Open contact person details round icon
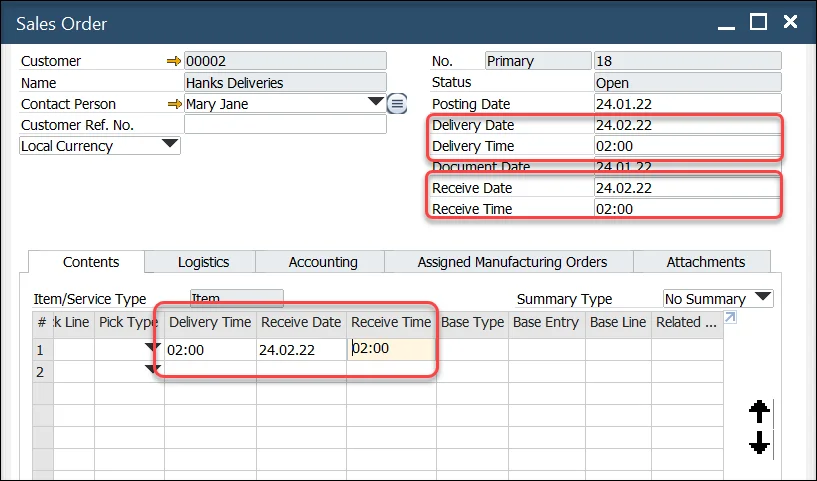The image size is (817, 481). pyautogui.click(x=397, y=103)
